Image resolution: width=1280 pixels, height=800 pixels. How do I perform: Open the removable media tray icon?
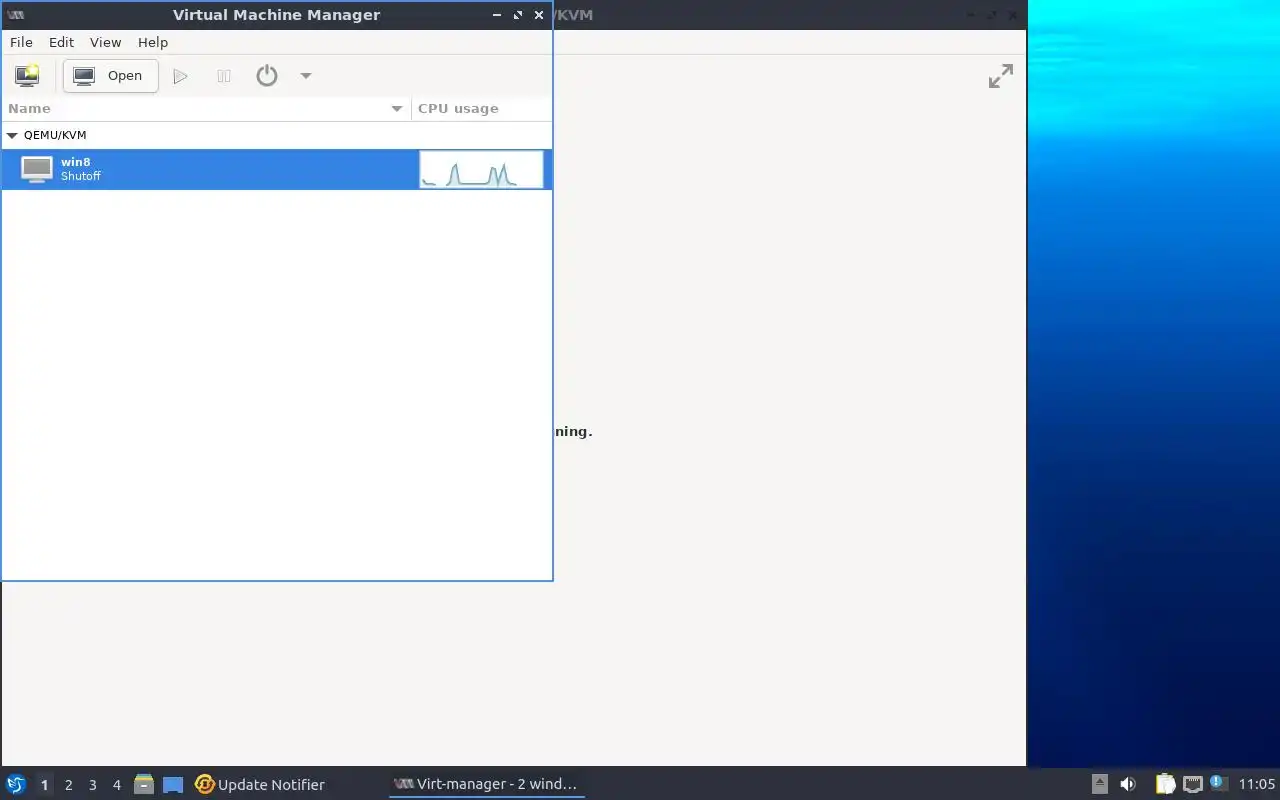[1099, 784]
